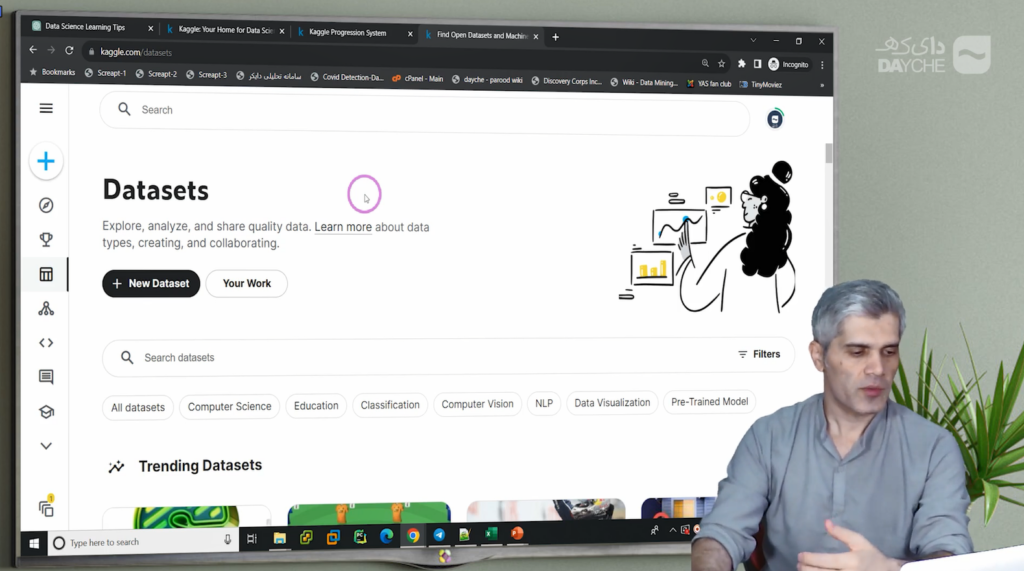
Task: Reload the current page
Action: 69,50
